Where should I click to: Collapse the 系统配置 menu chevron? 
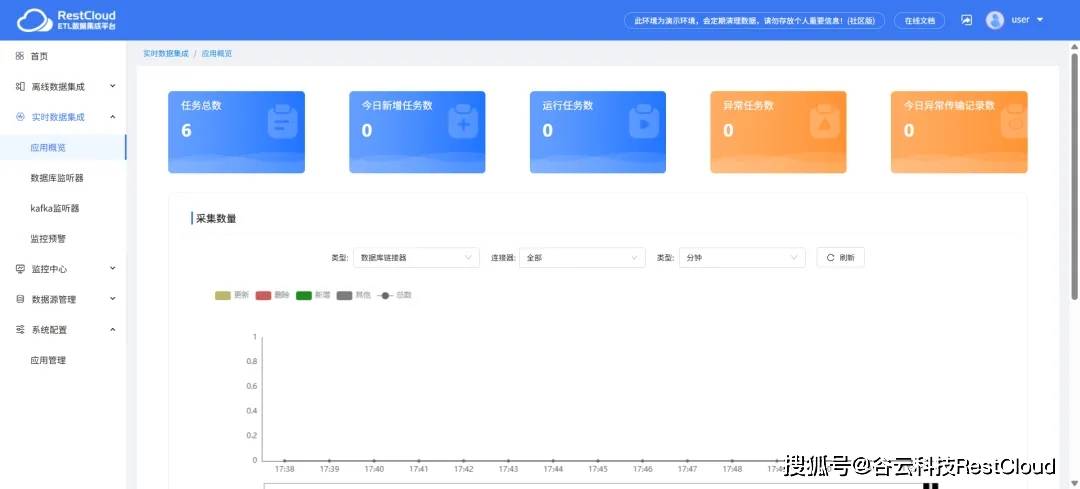click(113, 329)
